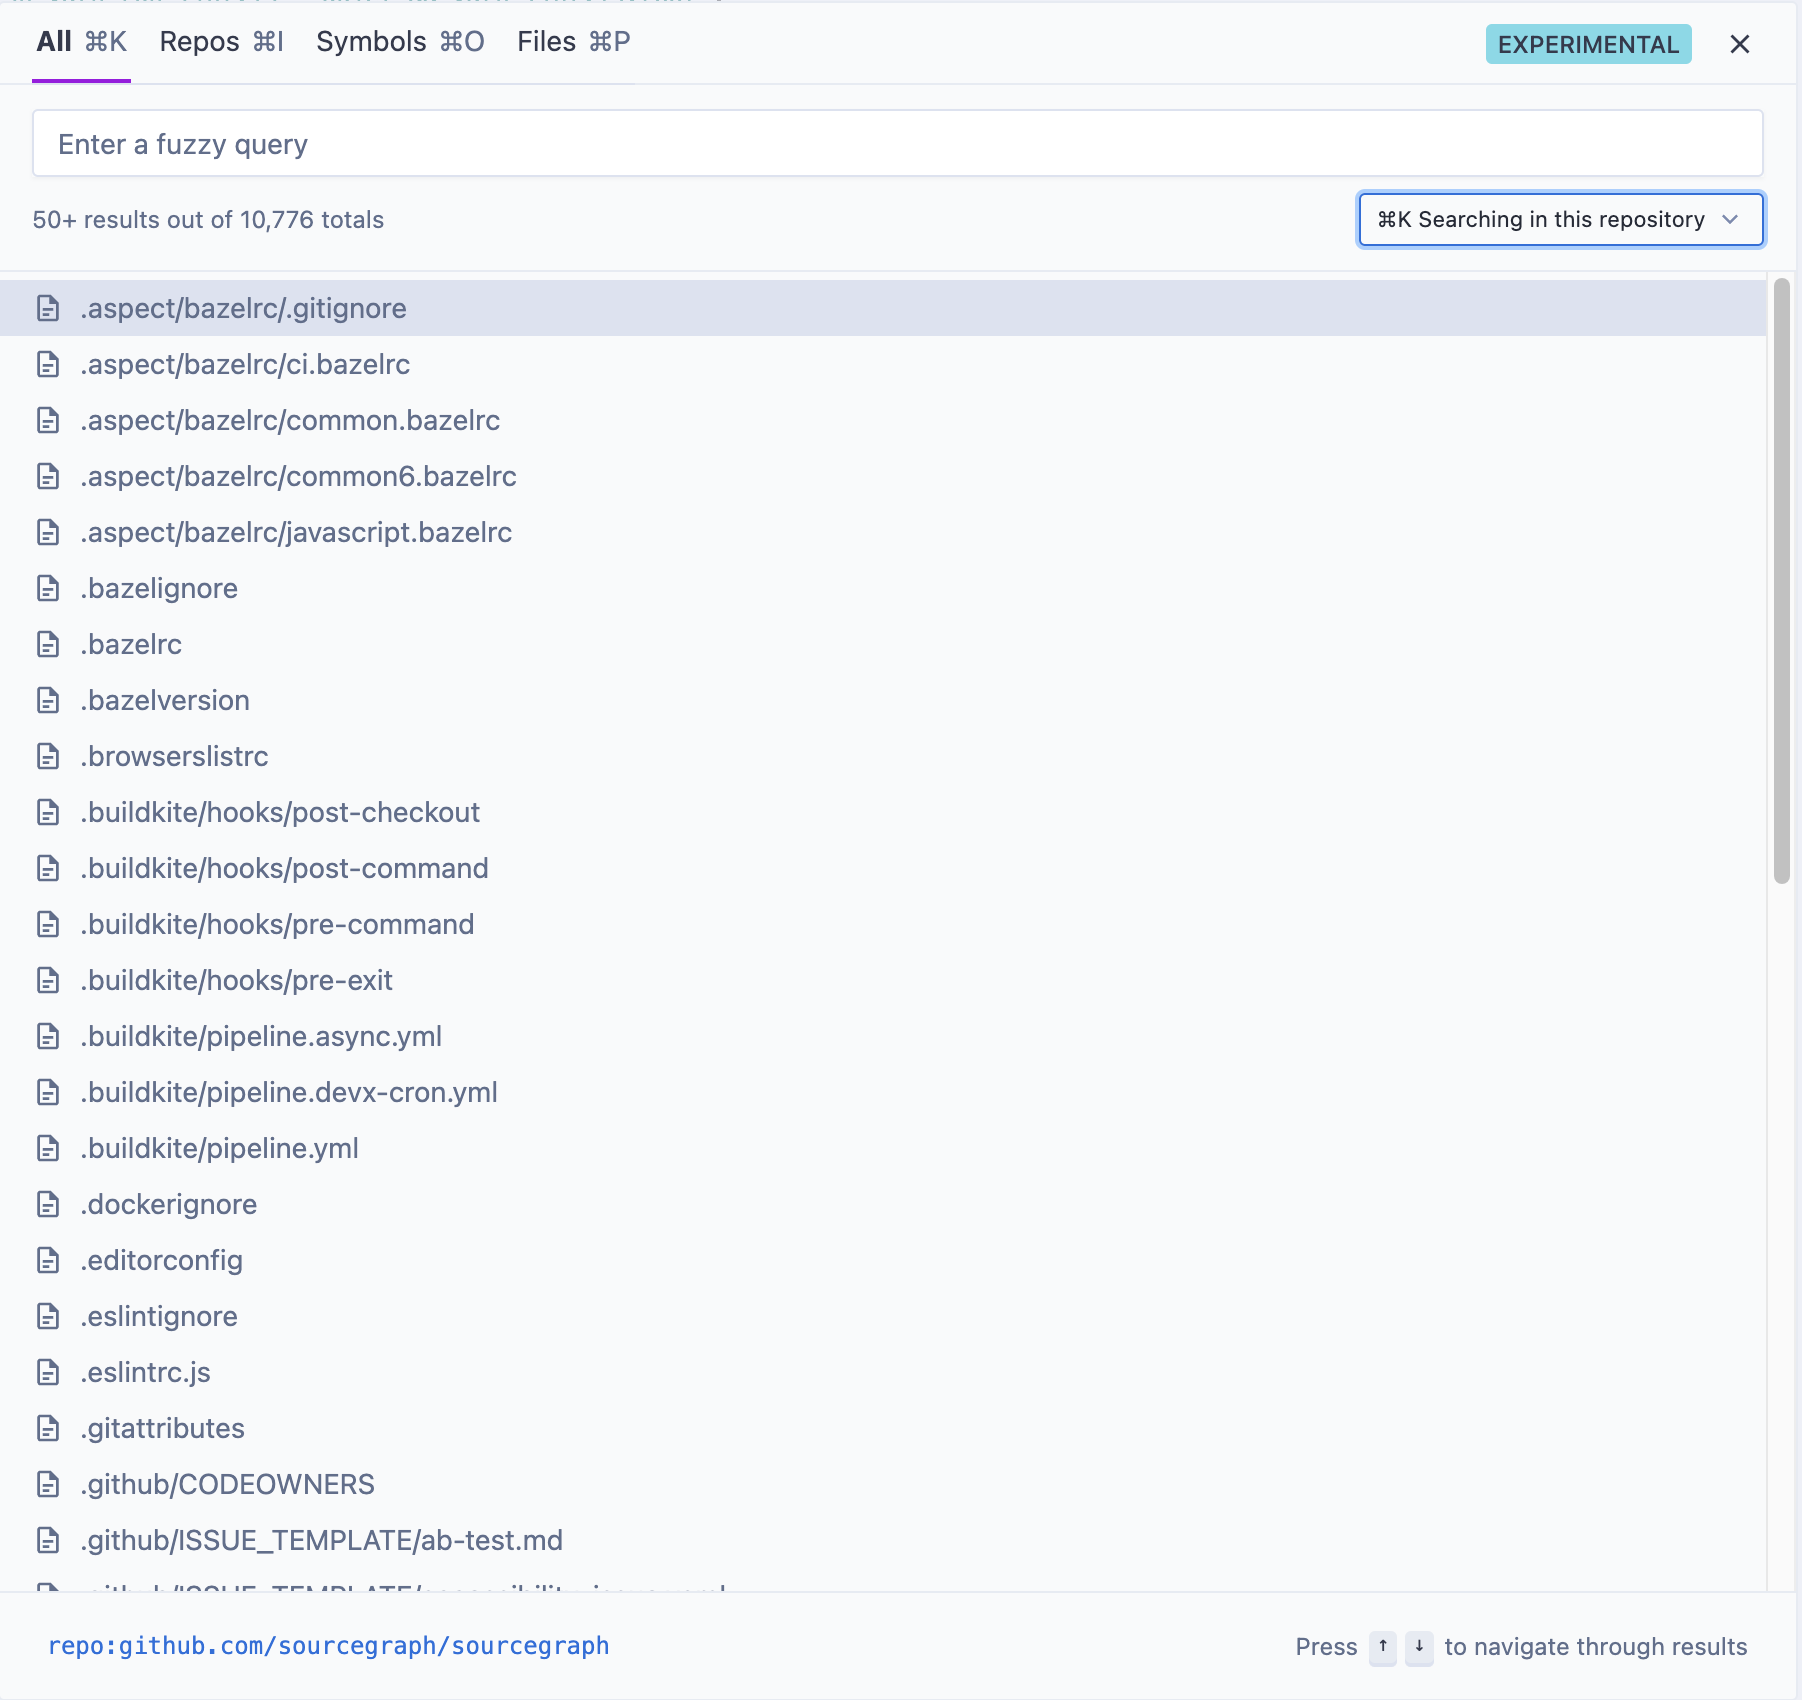The height and width of the screenshot is (1700, 1802).
Task: Click file icon beside .aspect/bazelrc/common.bazelrc
Action: 48,420
